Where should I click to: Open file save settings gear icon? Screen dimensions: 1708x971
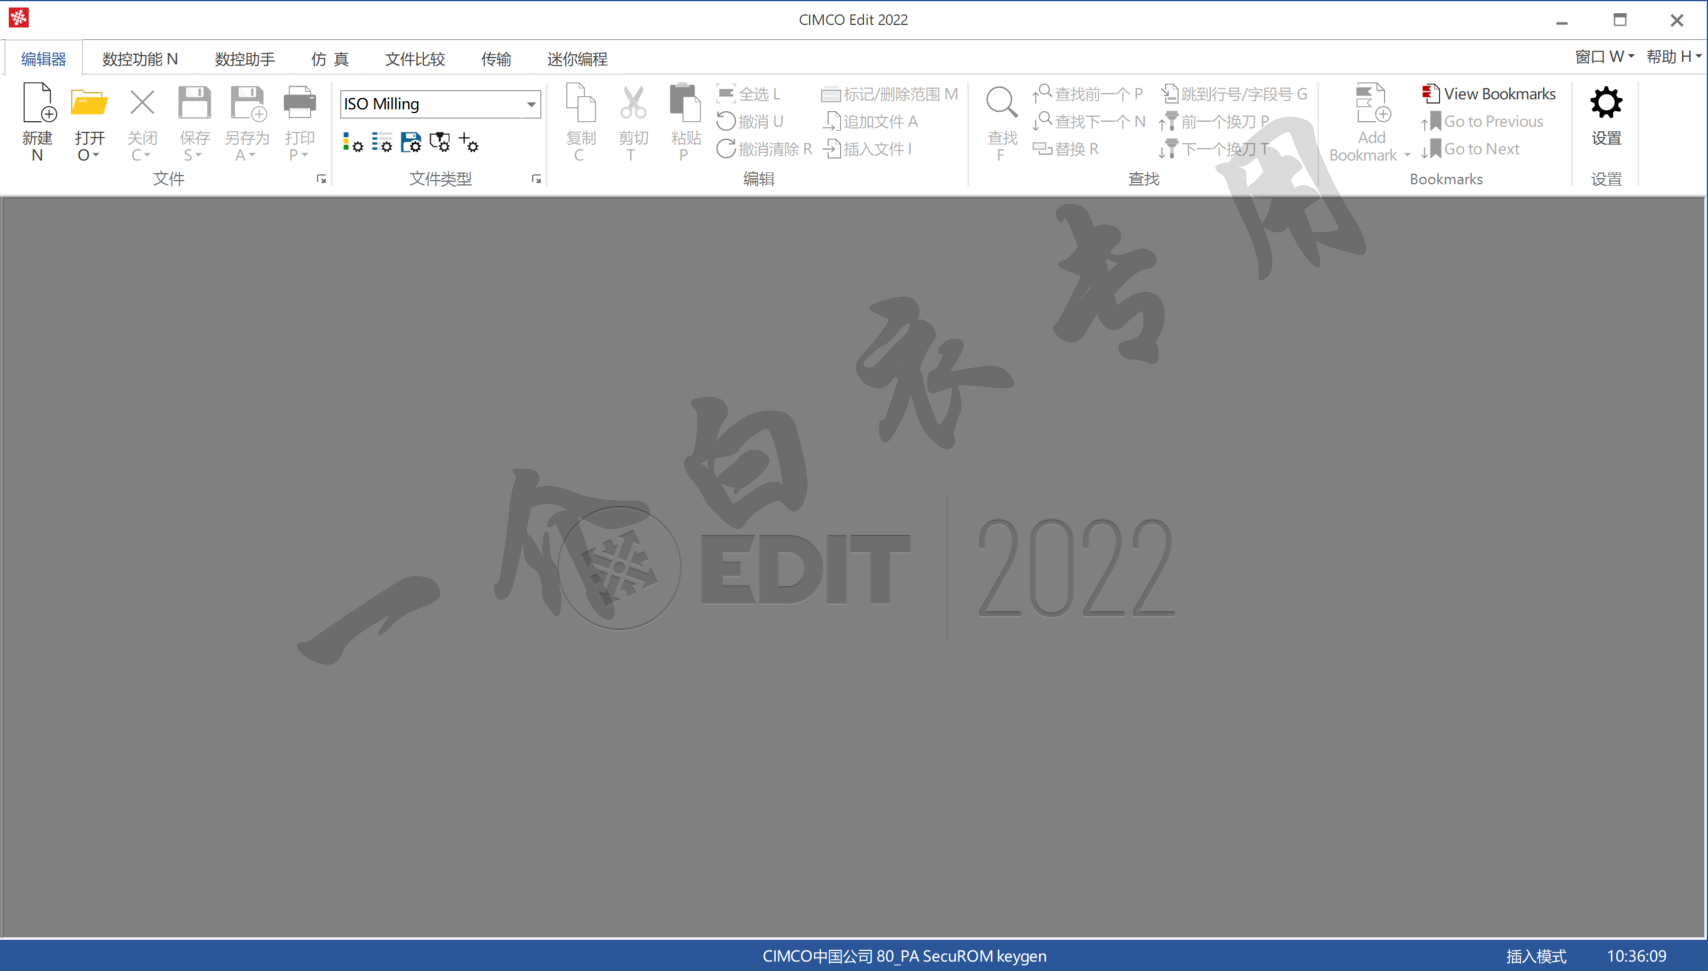tap(410, 143)
